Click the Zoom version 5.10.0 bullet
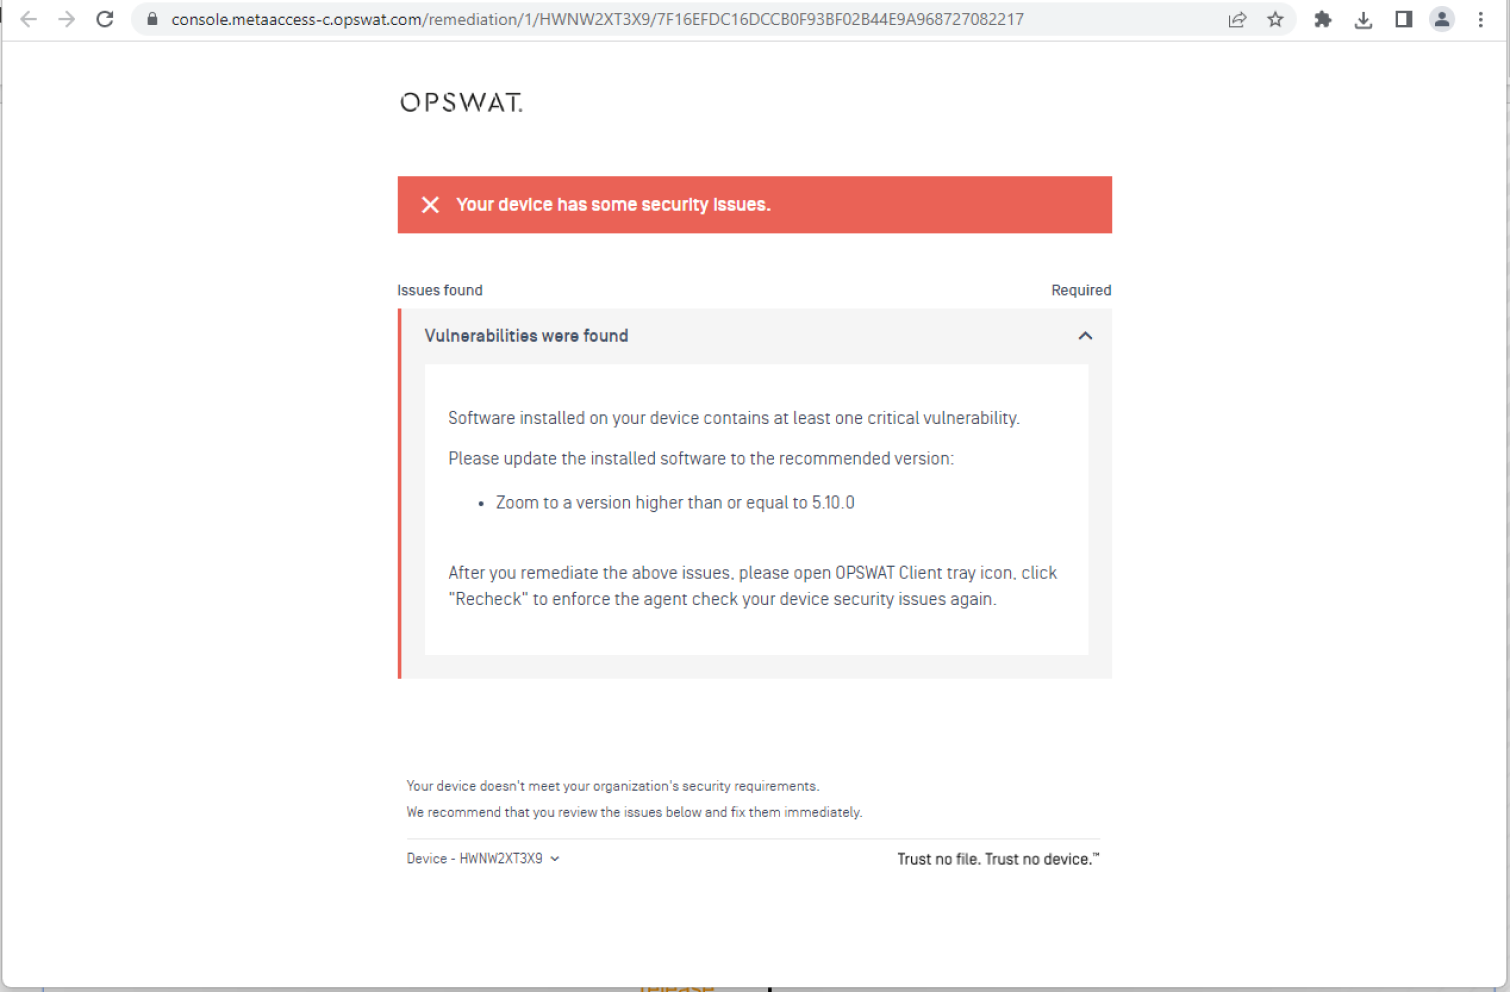 675,503
